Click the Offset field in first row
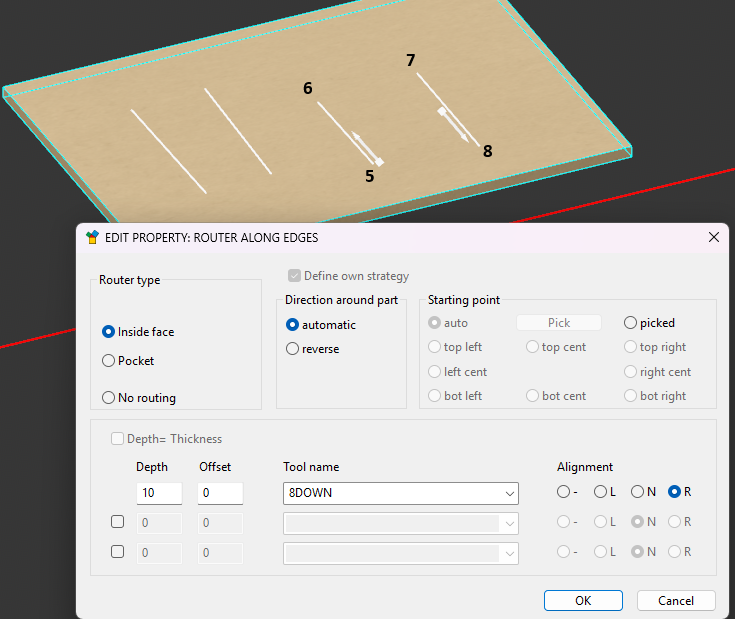This screenshot has width=735, height=619. pos(220,493)
